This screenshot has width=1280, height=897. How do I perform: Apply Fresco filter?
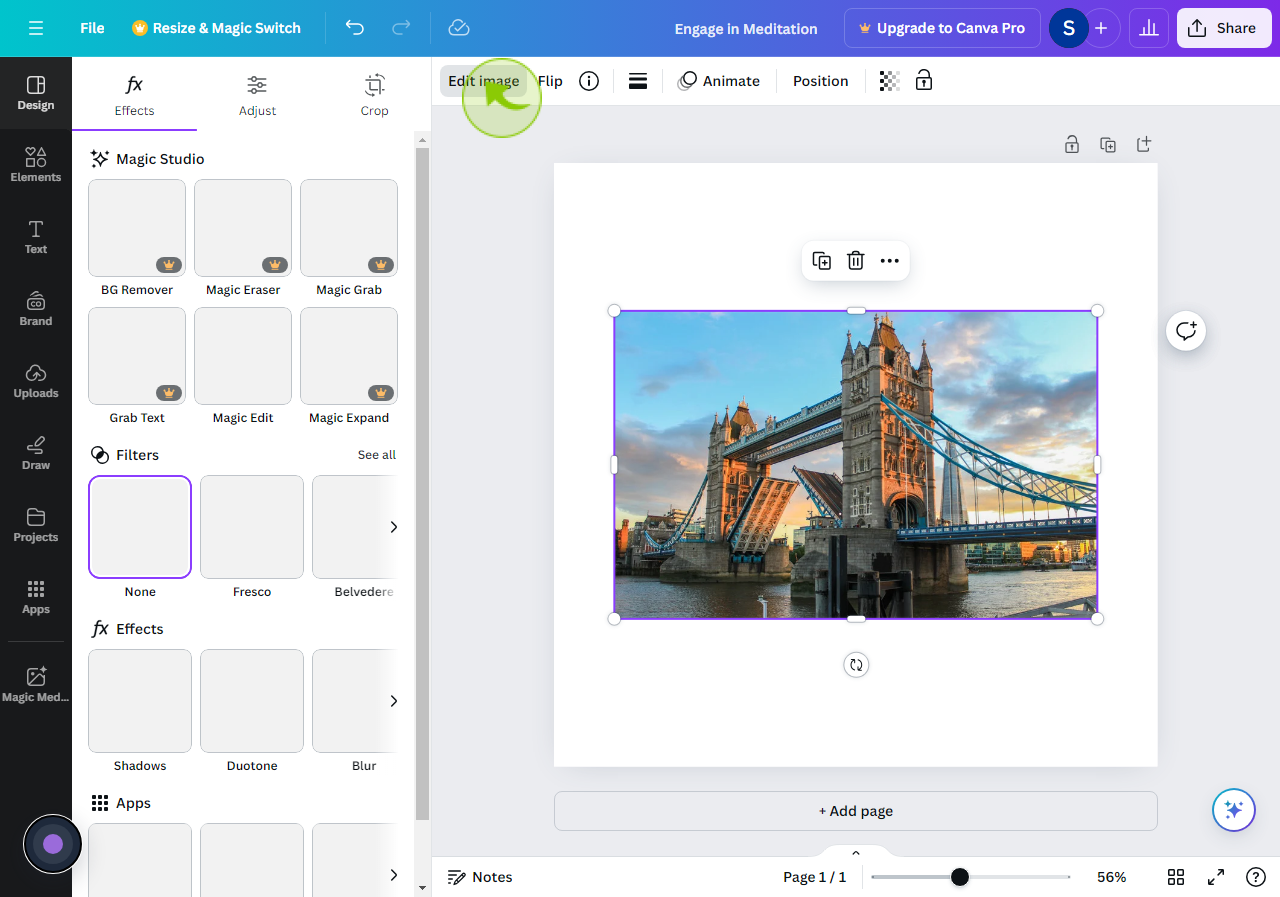252,527
